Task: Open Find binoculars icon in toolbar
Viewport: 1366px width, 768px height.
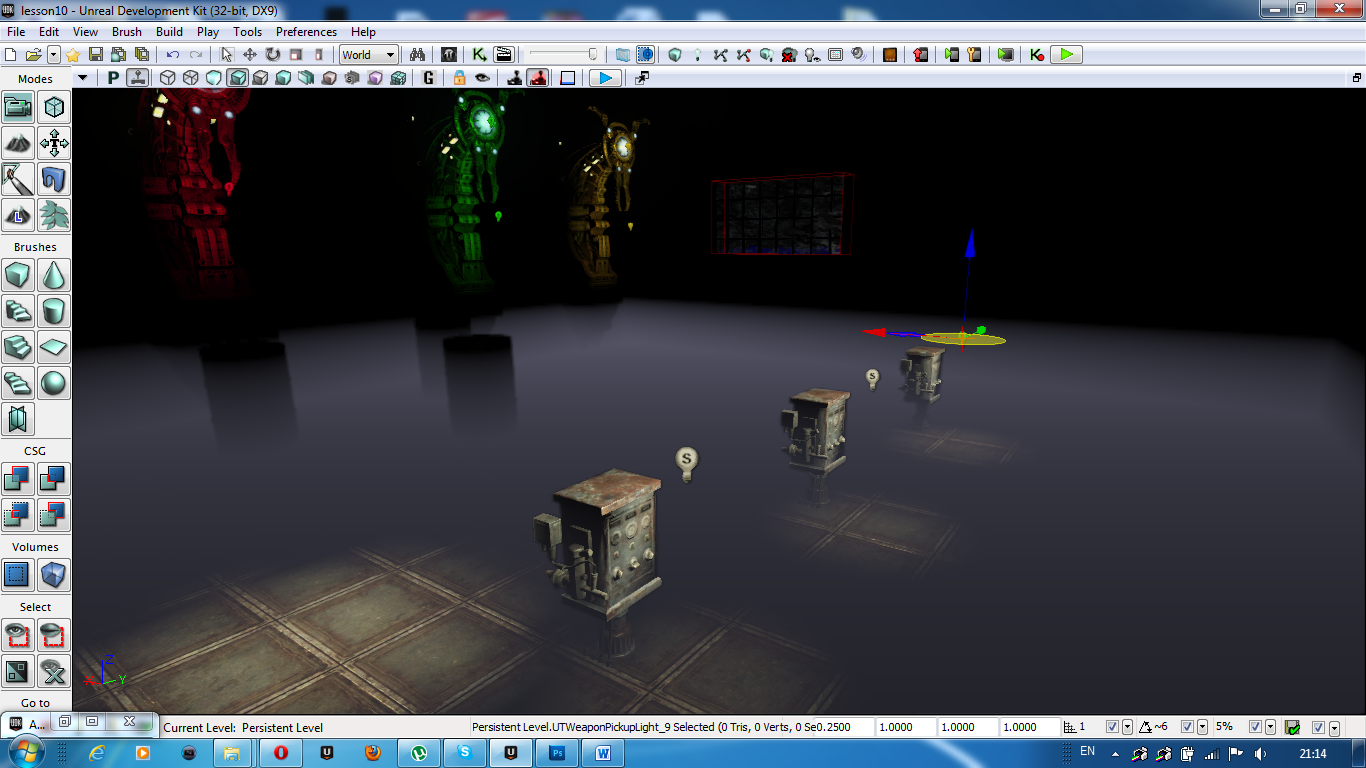Action: [419, 55]
